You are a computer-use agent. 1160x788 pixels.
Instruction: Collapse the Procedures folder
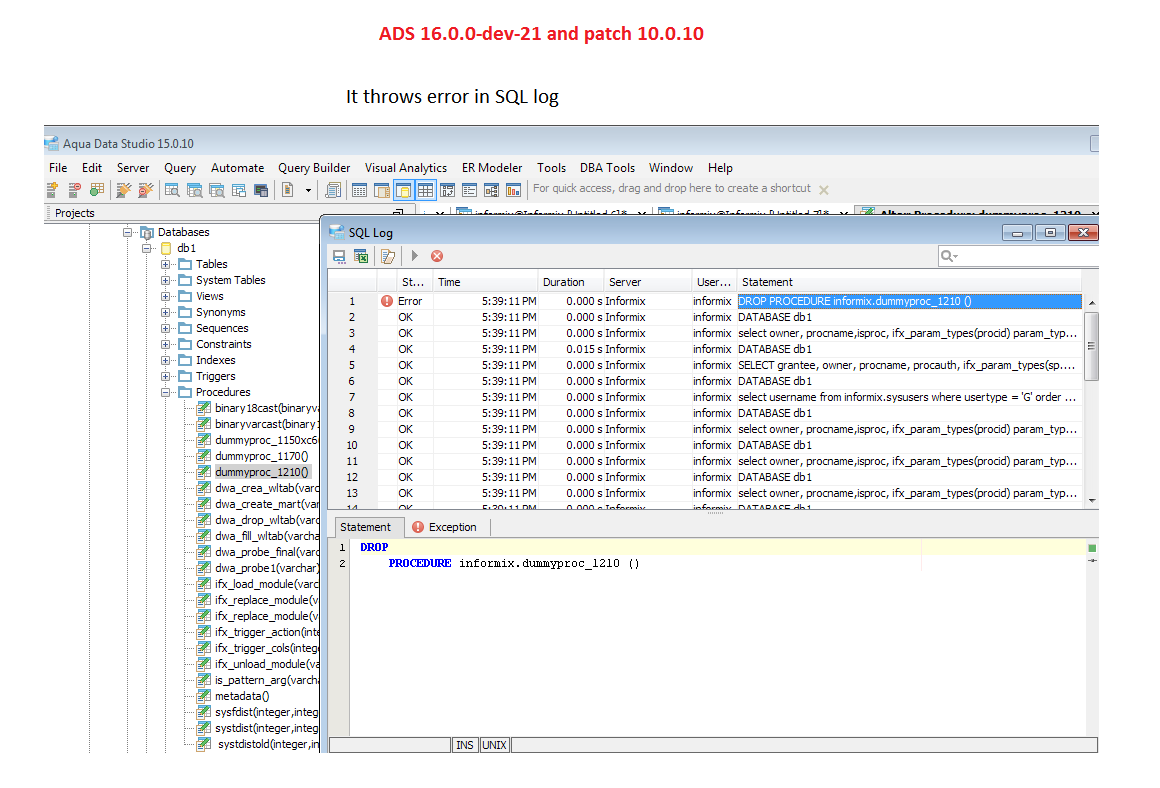click(x=166, y=392)
